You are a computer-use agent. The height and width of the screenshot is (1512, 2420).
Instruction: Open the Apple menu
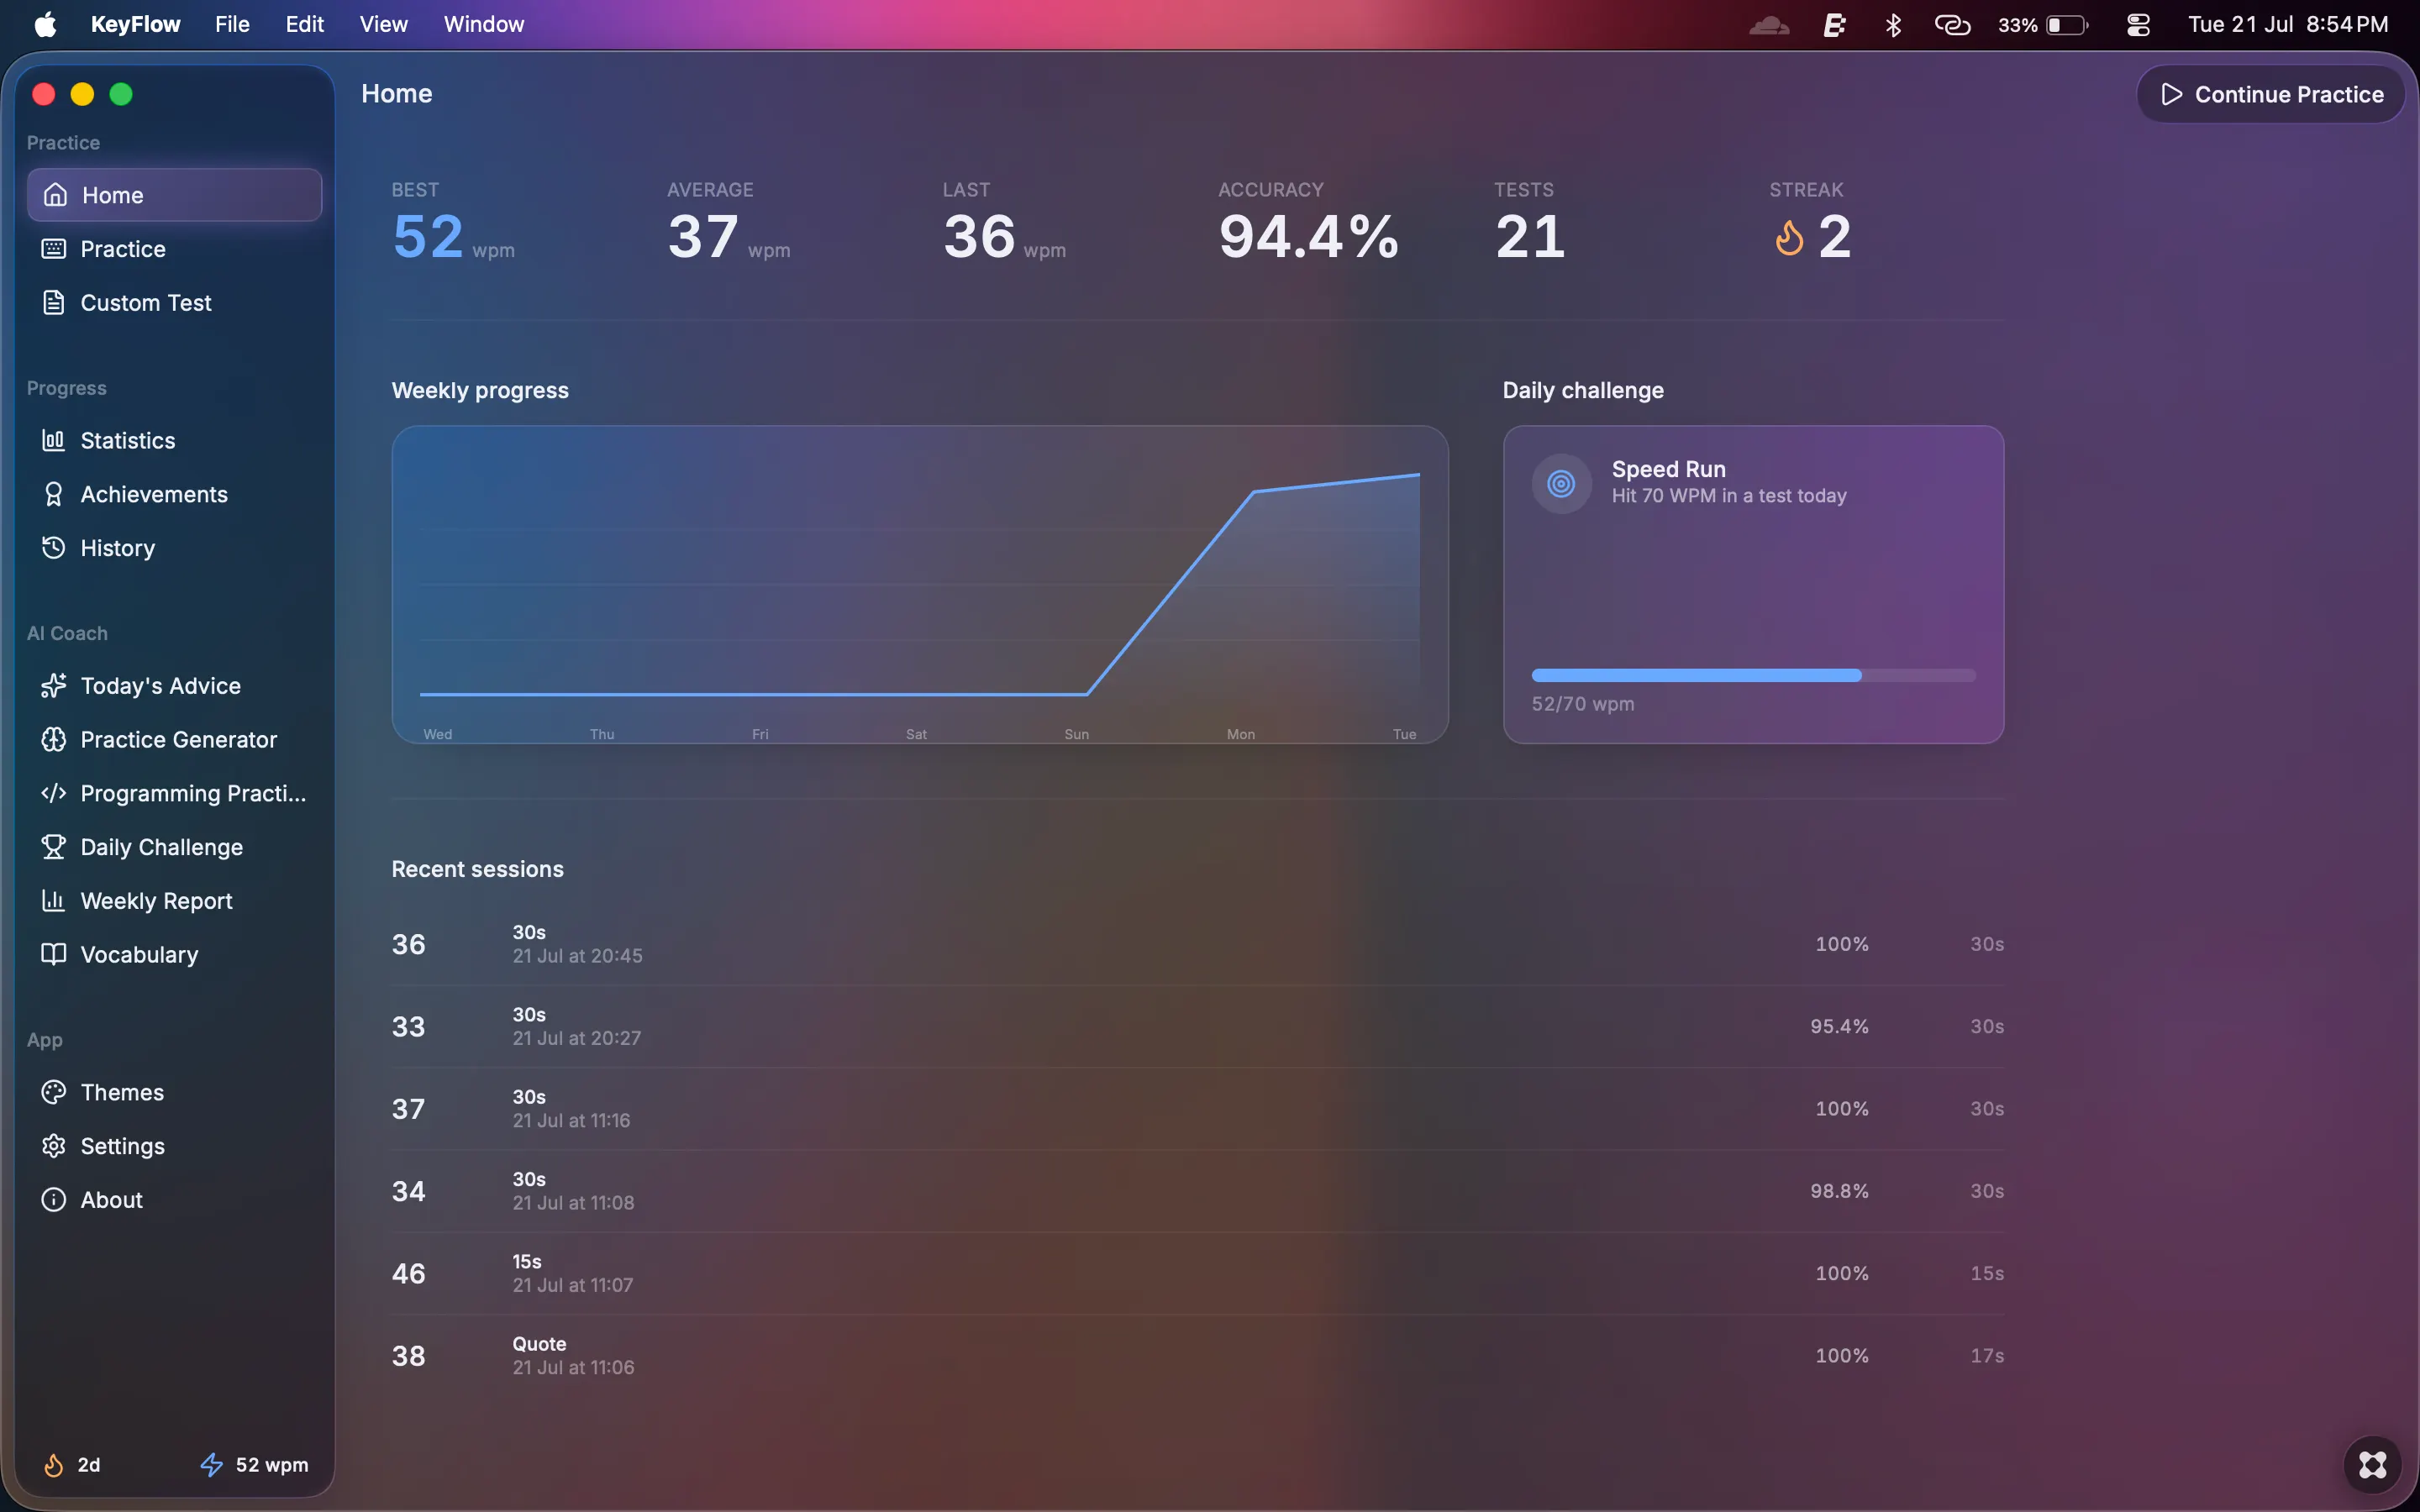tap(45, 25)
